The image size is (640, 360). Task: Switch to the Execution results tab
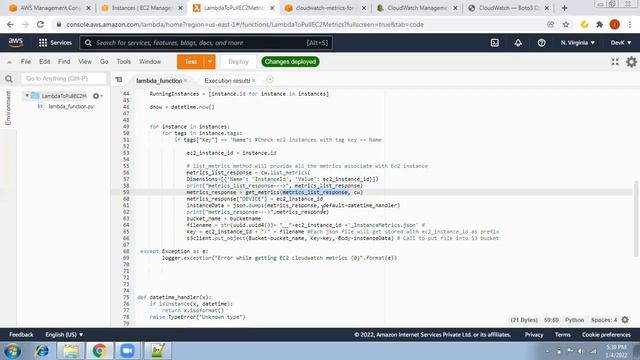click(227, 80)
